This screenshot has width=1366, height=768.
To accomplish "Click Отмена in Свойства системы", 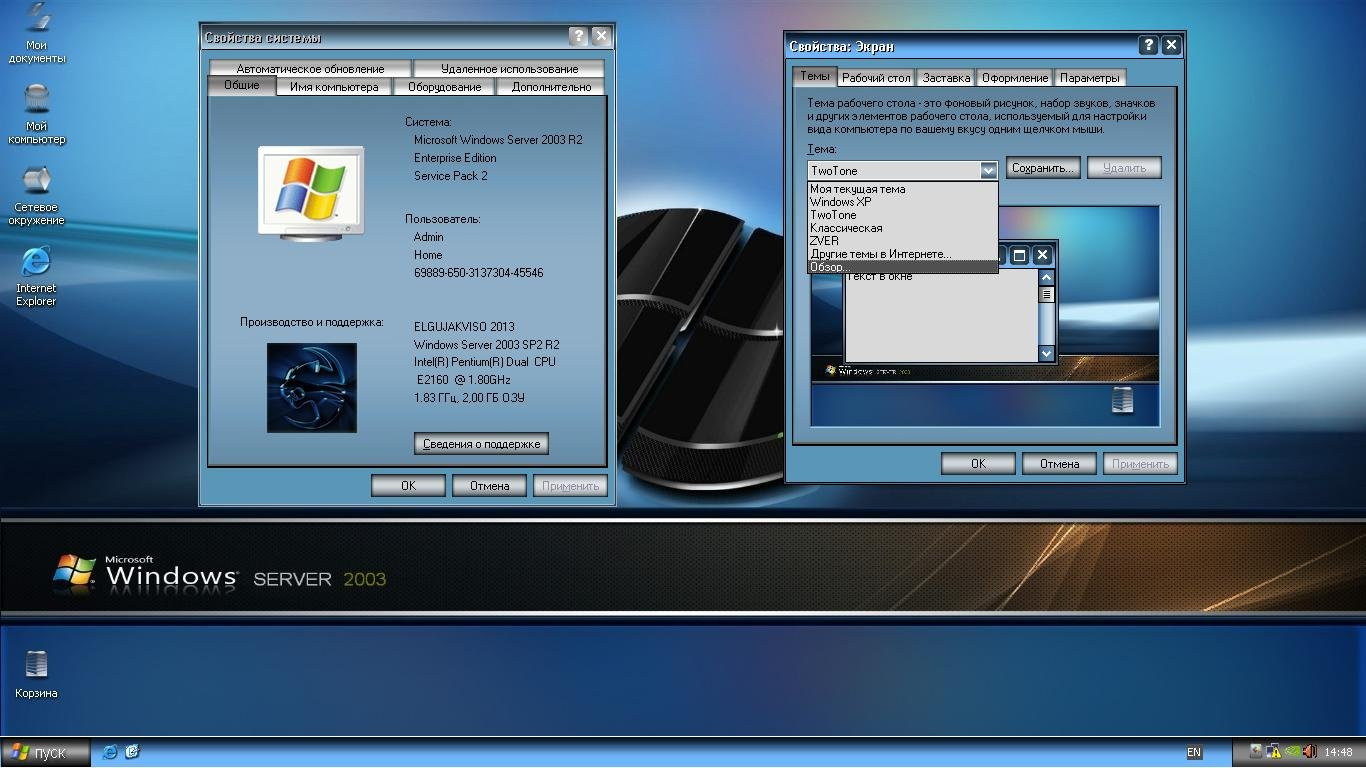I will pyautogui.click(x=489, y=486).
